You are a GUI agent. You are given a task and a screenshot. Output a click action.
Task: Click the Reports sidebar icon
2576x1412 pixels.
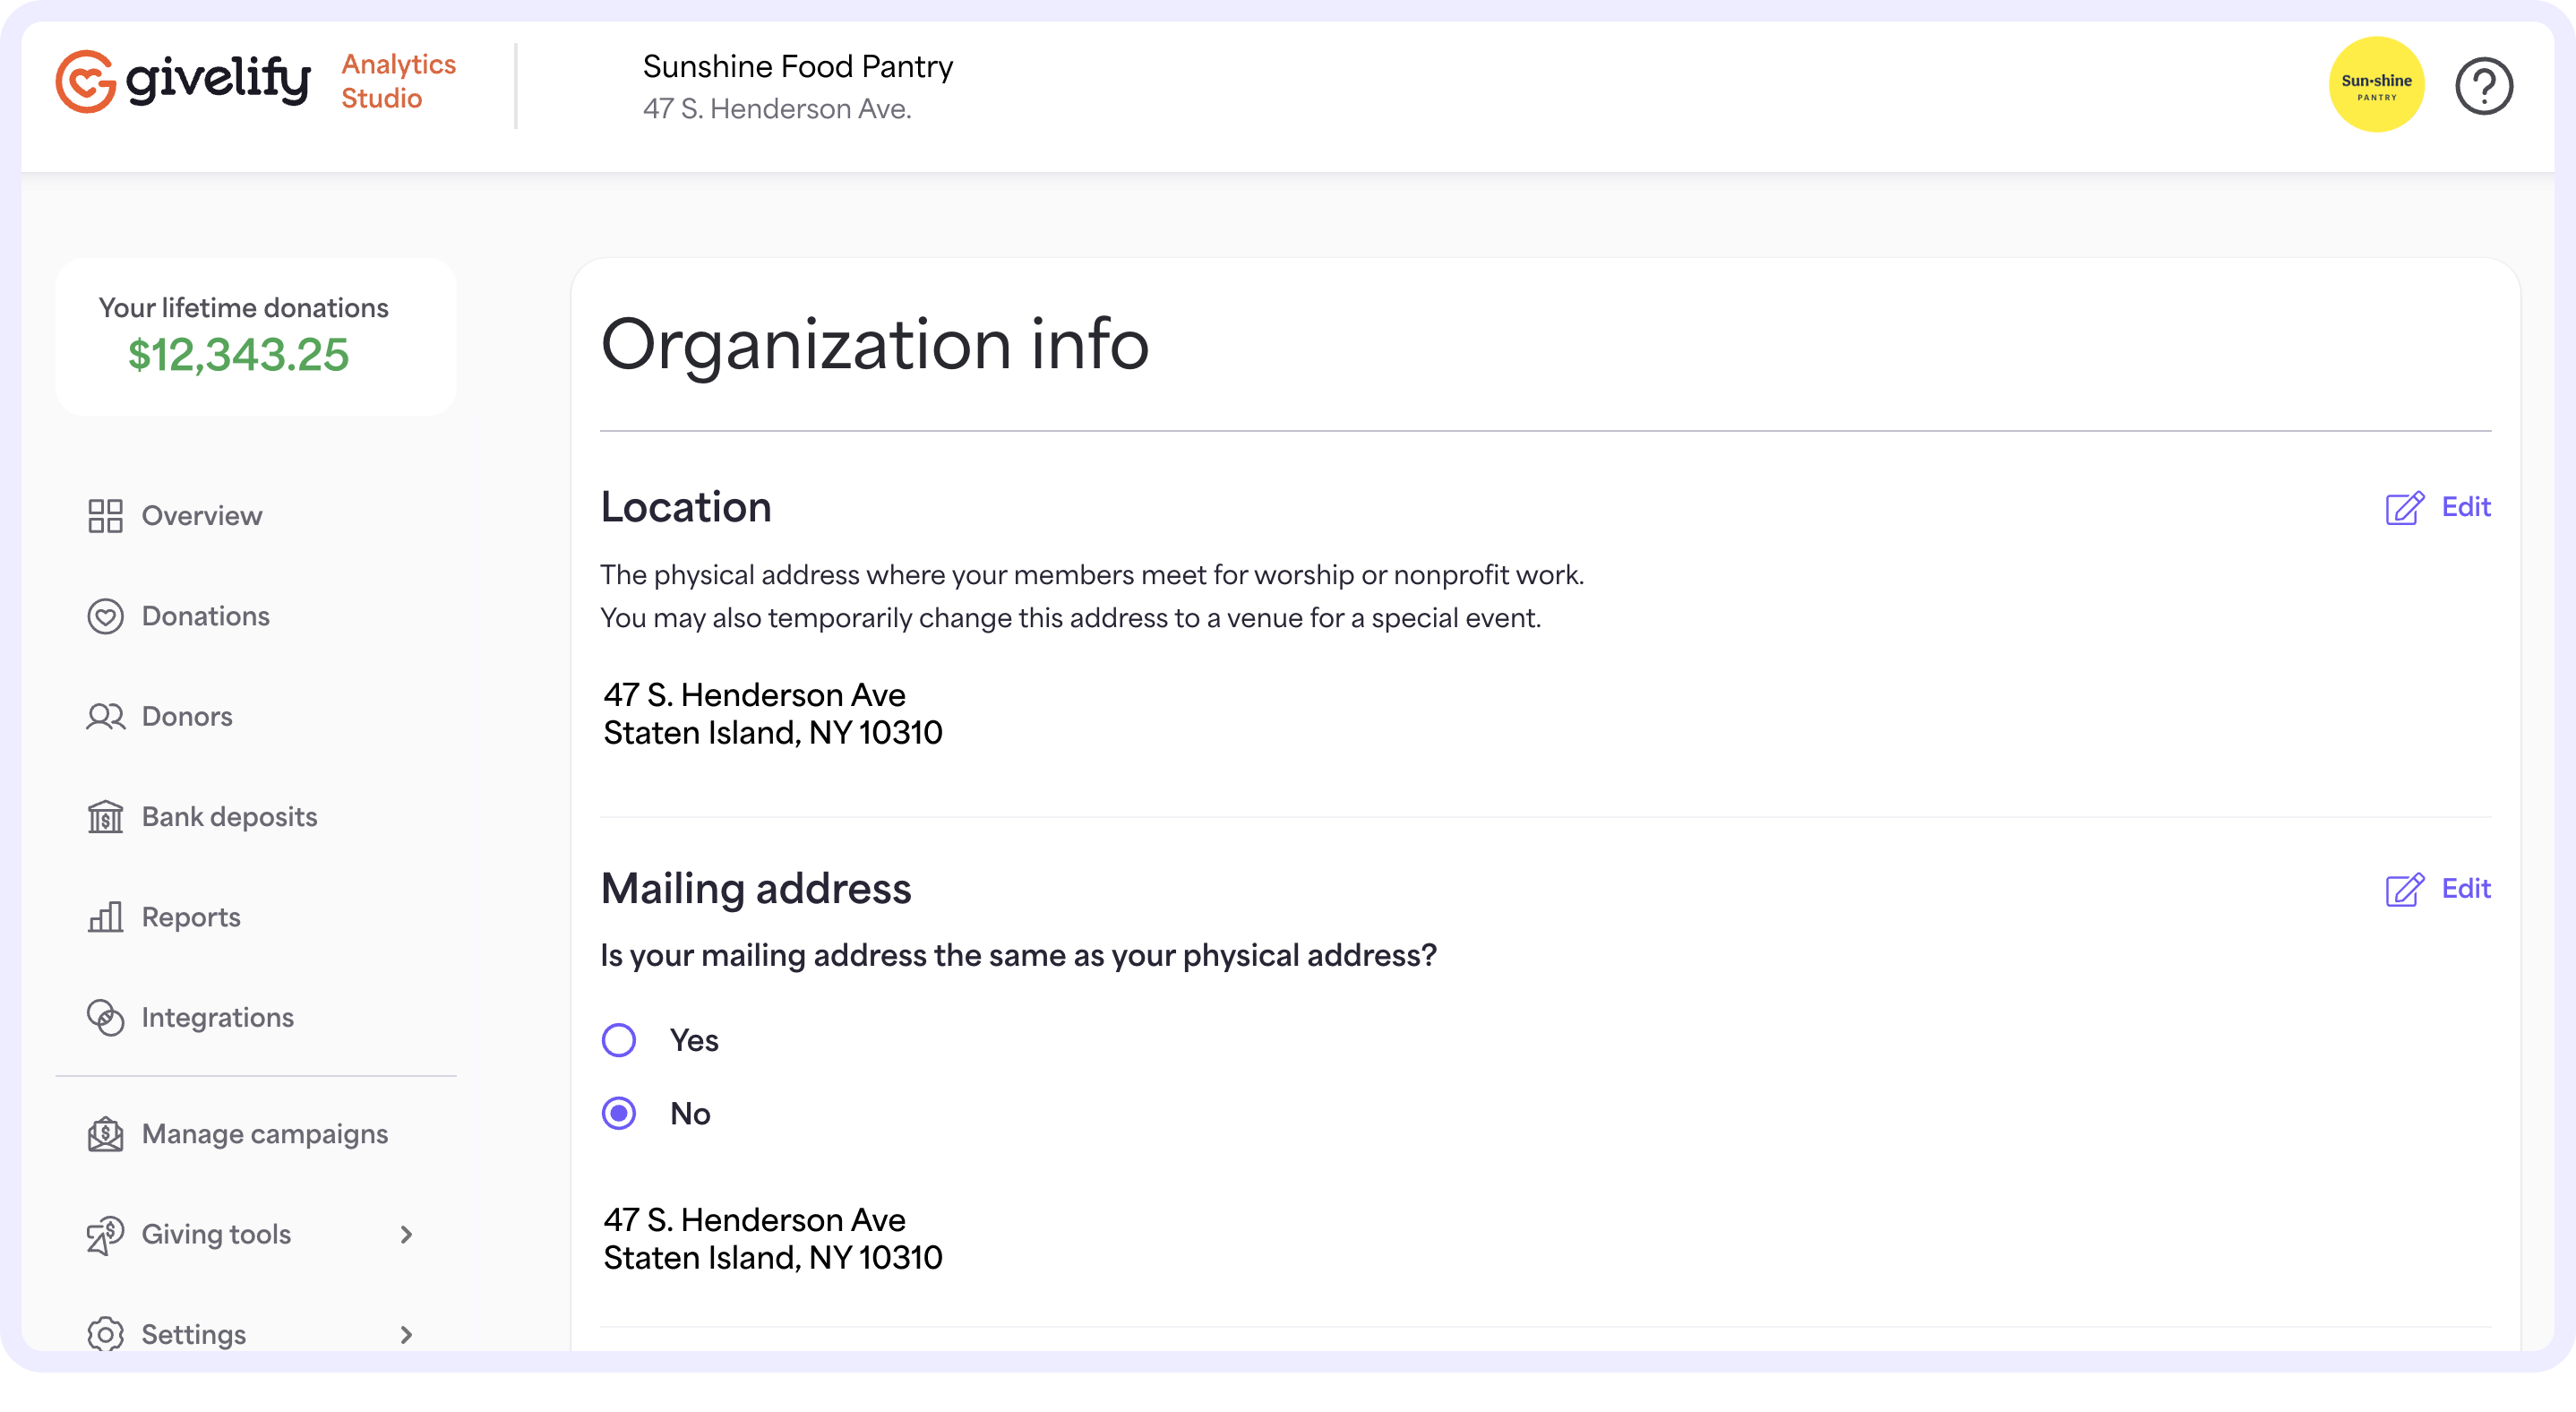point(102,917)
